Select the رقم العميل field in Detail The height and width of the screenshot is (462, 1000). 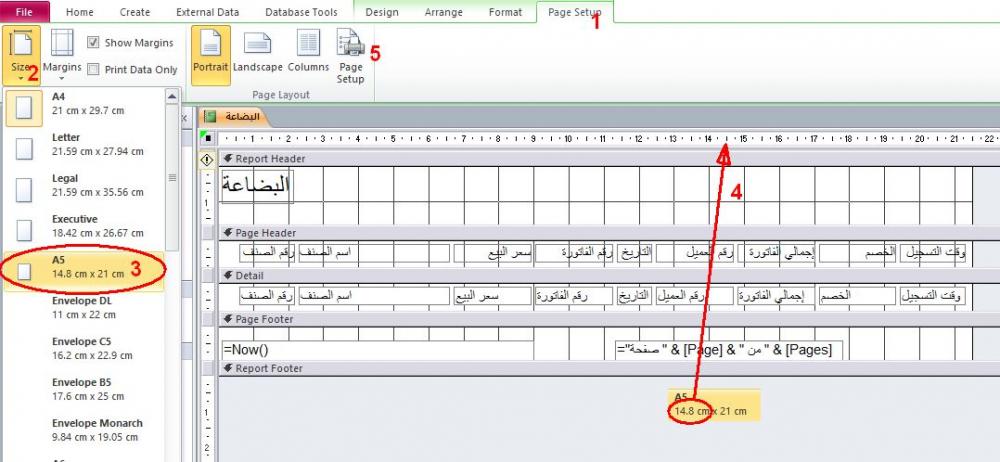[x=695, y=295]
